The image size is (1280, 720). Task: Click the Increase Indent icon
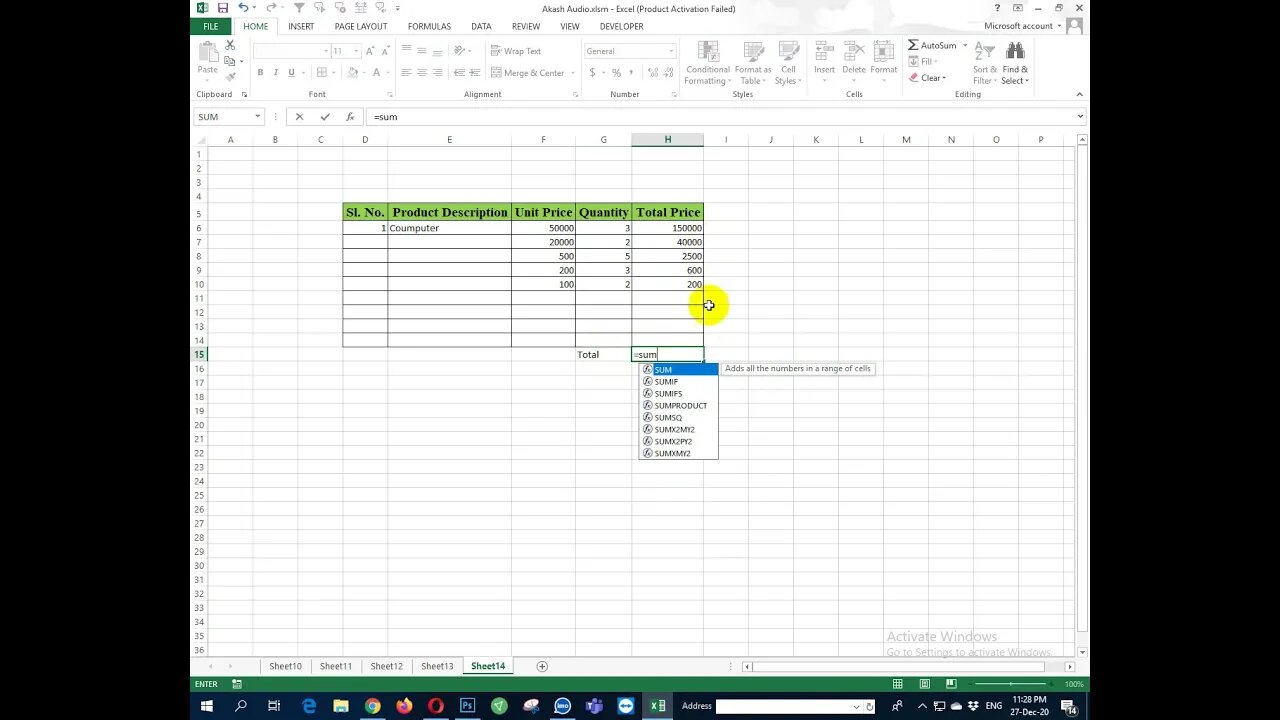[x=476, y=72]
